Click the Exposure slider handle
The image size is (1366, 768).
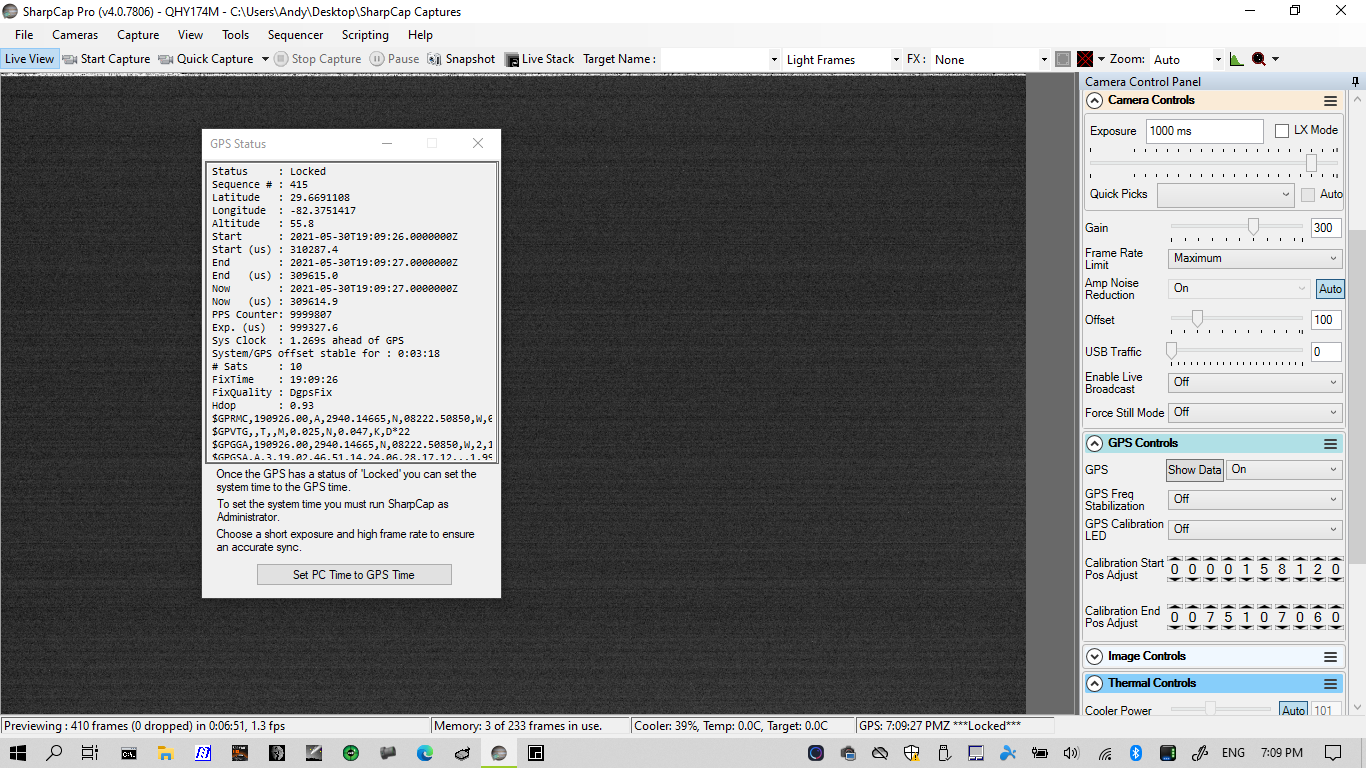coord(1311,163)
